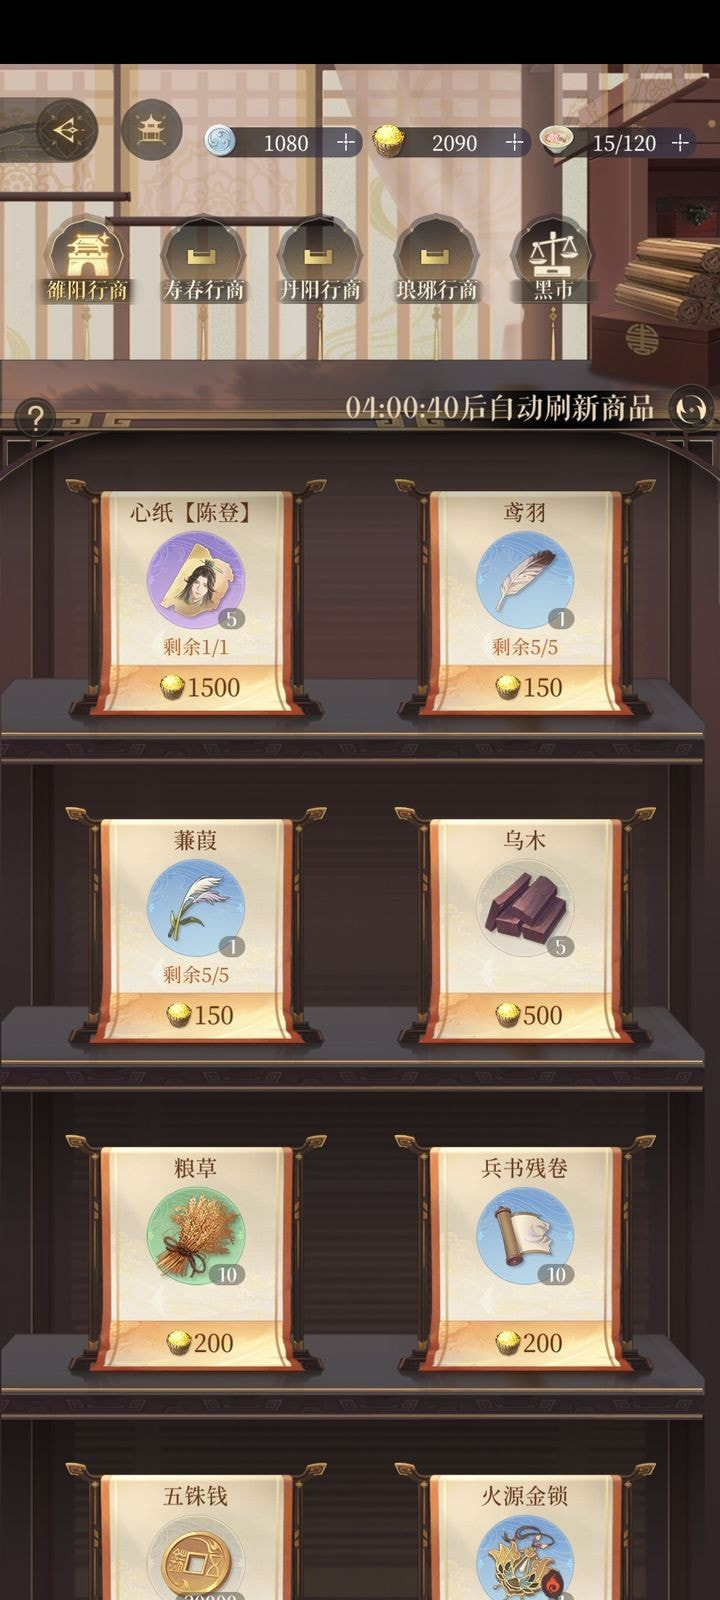Open the question mark help icon
The width and height of the screenshot is (720, 1600).
[x=36, y=417]
